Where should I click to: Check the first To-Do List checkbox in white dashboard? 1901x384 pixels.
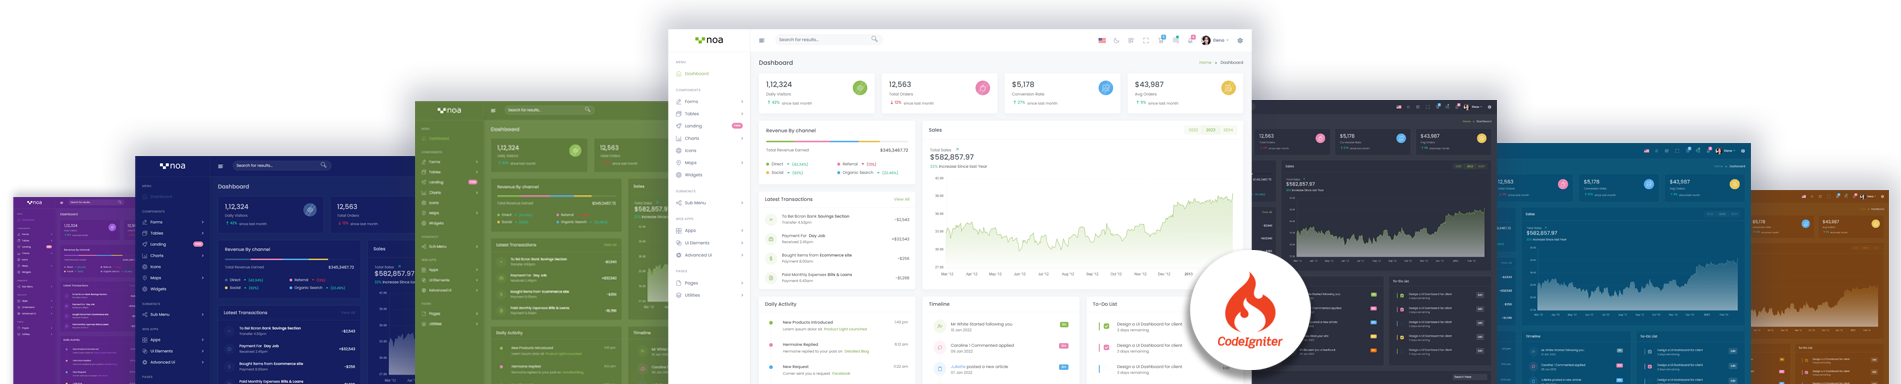1106,326
